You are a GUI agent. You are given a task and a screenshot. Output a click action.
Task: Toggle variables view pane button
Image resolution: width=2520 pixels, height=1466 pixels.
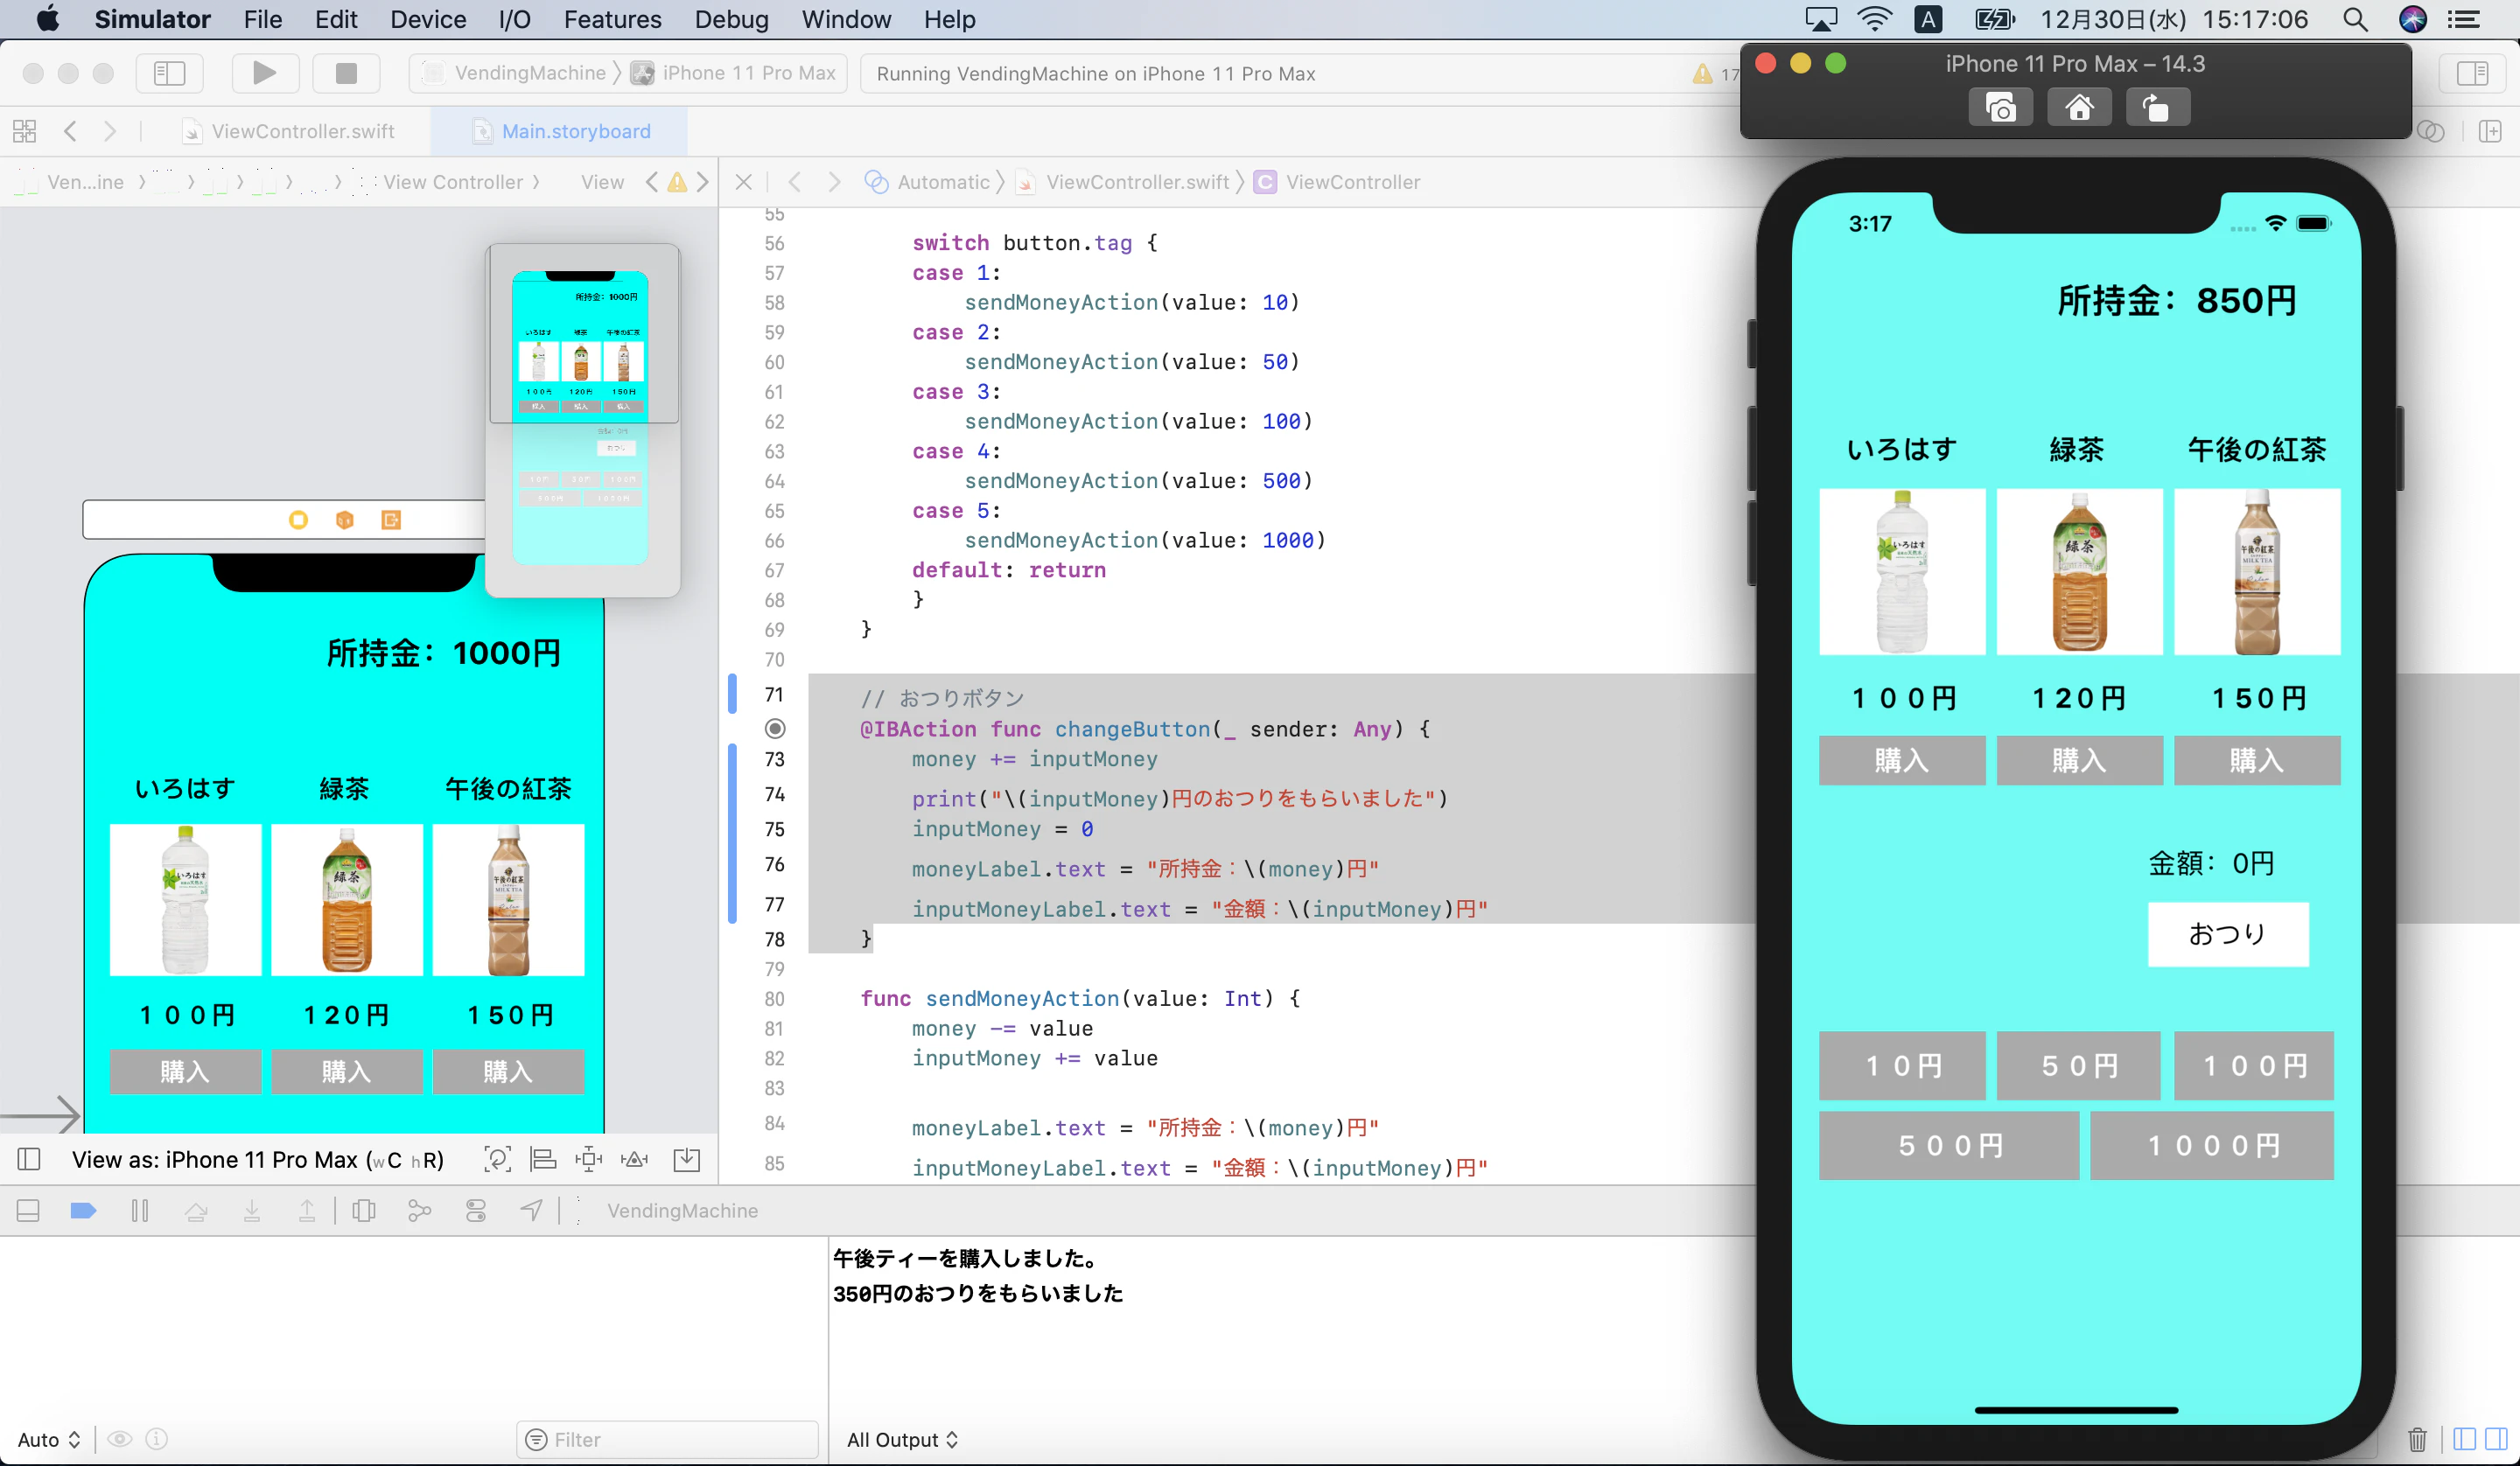point(2466,1439)
